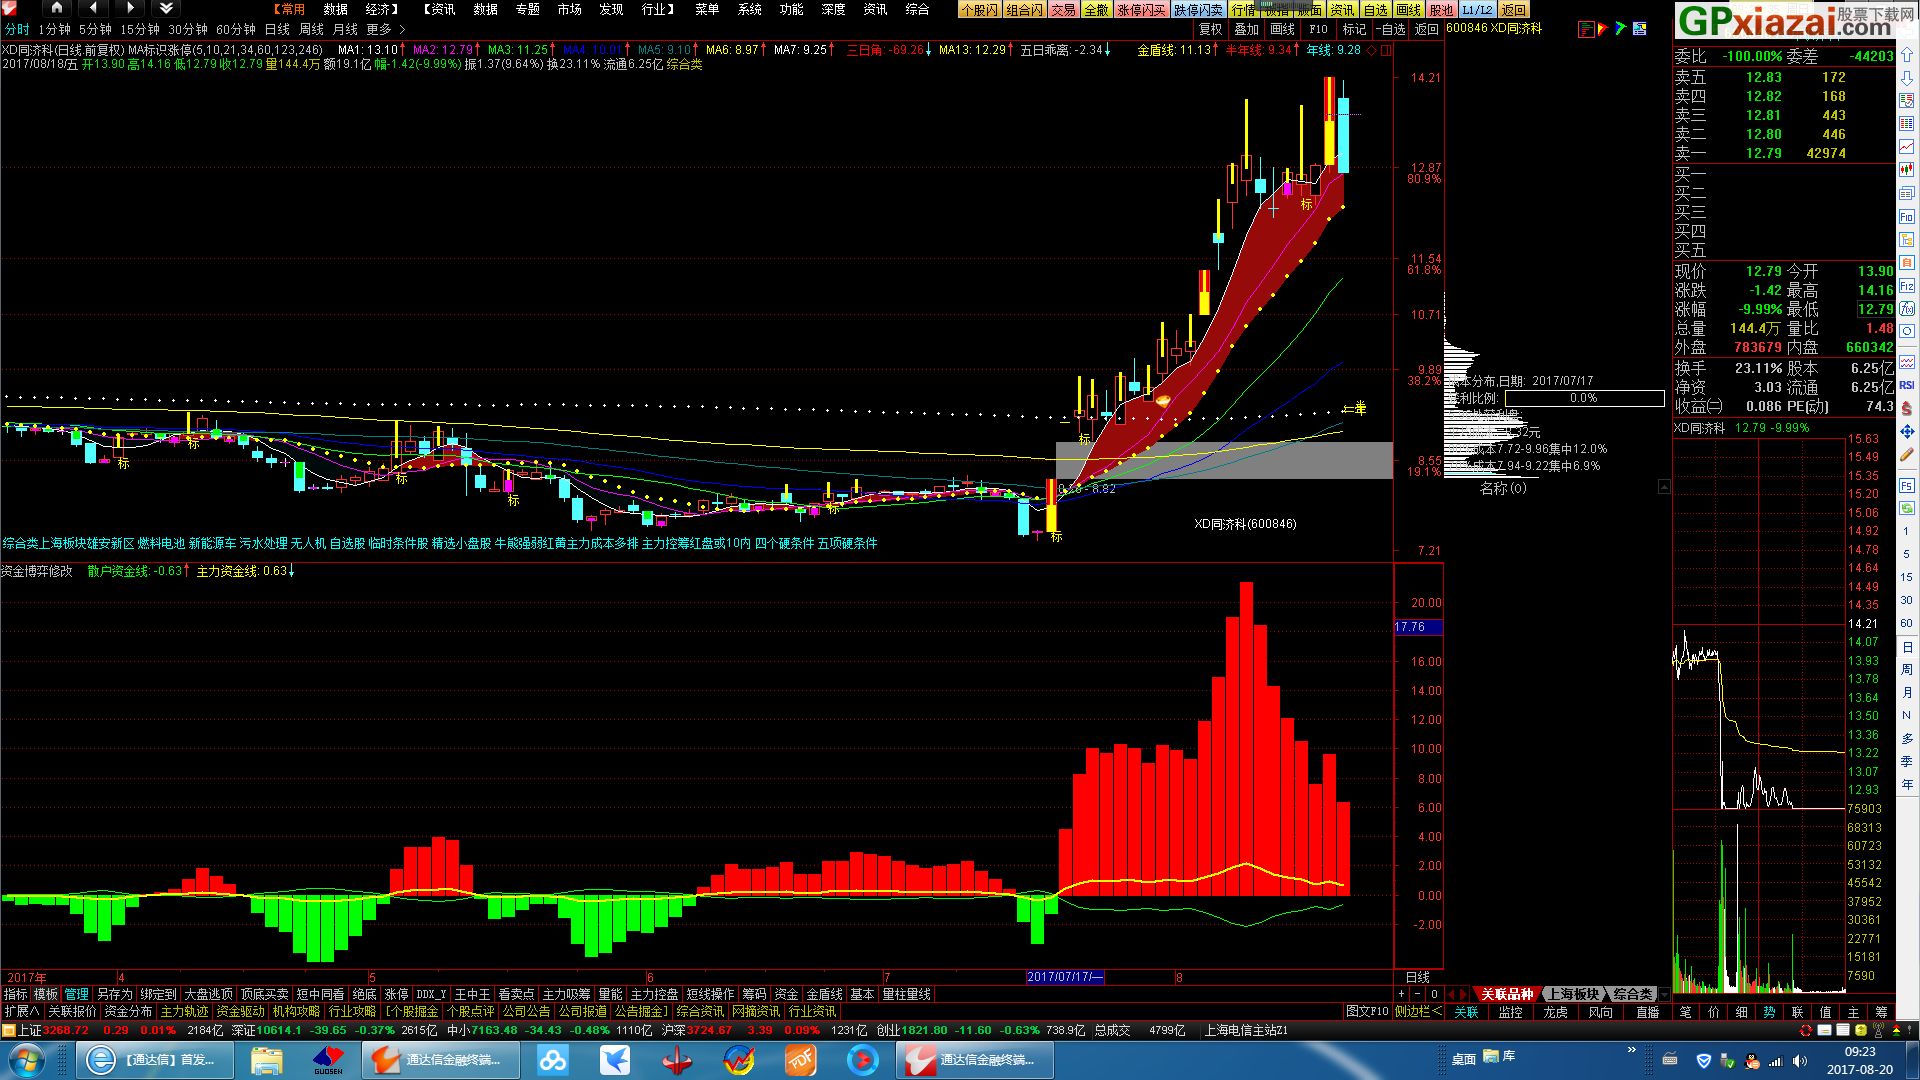Click the 复权 button

(1211, 29)
